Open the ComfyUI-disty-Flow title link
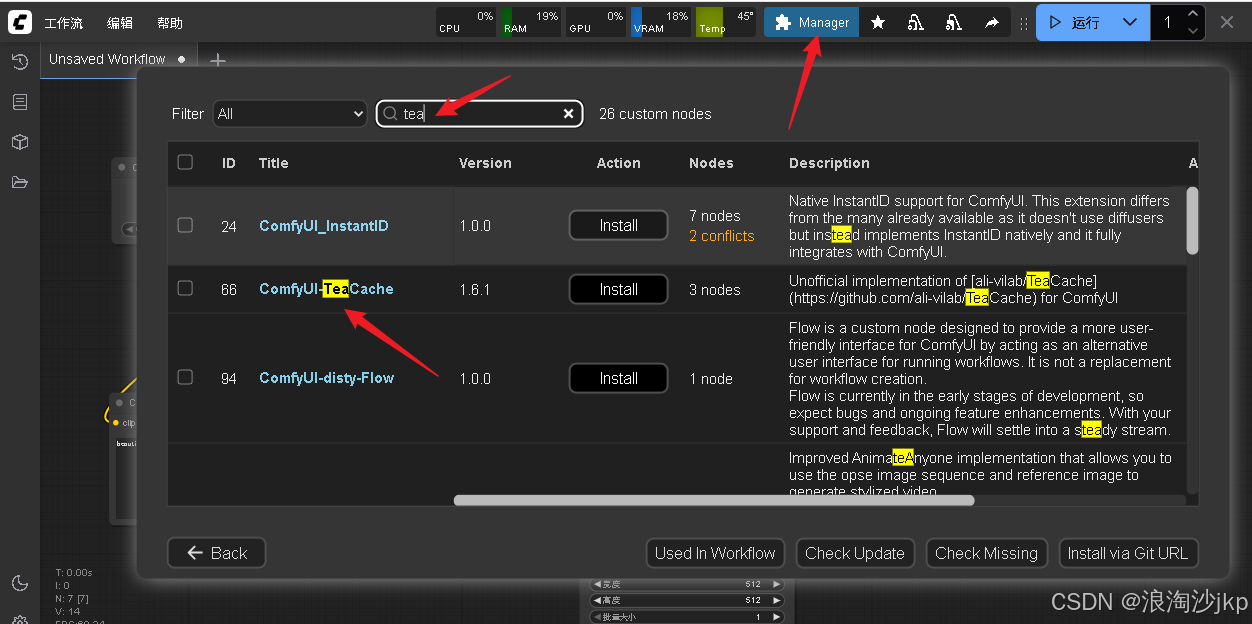This screenshot has width=1252, height=624. pyautogui.click(x=326, y=378)
